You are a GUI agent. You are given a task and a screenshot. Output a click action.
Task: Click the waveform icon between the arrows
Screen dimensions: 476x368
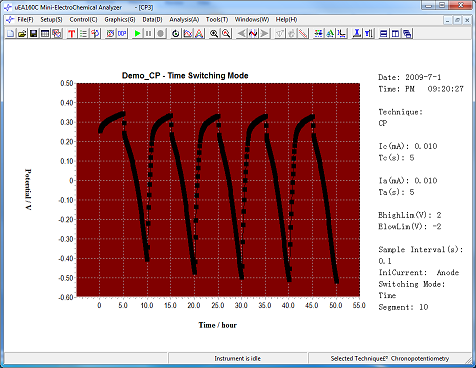coord(253,33)
